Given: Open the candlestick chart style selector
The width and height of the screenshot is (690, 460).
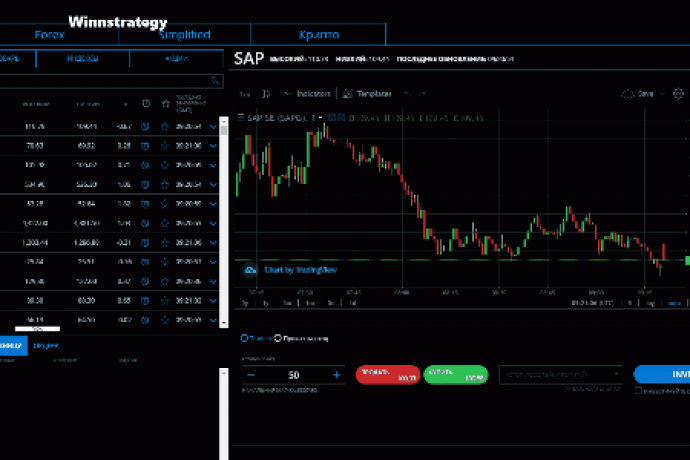Looking at the screenshot, I should click(x=266, y=94).
